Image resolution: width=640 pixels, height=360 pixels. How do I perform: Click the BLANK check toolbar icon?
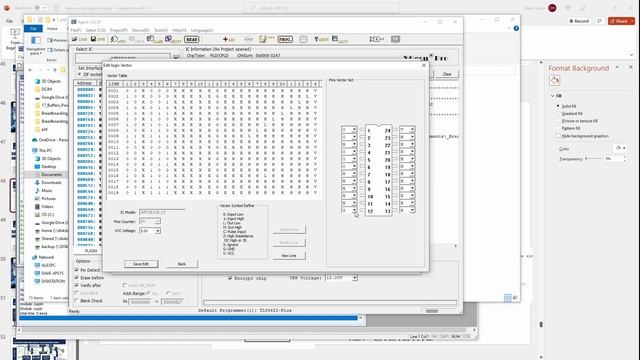[x=155, y=39]
